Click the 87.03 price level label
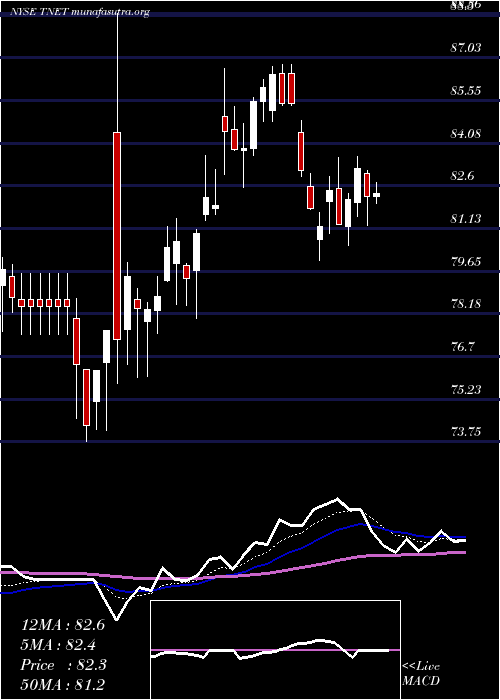Viewport: 500px width, 700px height. pos(466,47)
